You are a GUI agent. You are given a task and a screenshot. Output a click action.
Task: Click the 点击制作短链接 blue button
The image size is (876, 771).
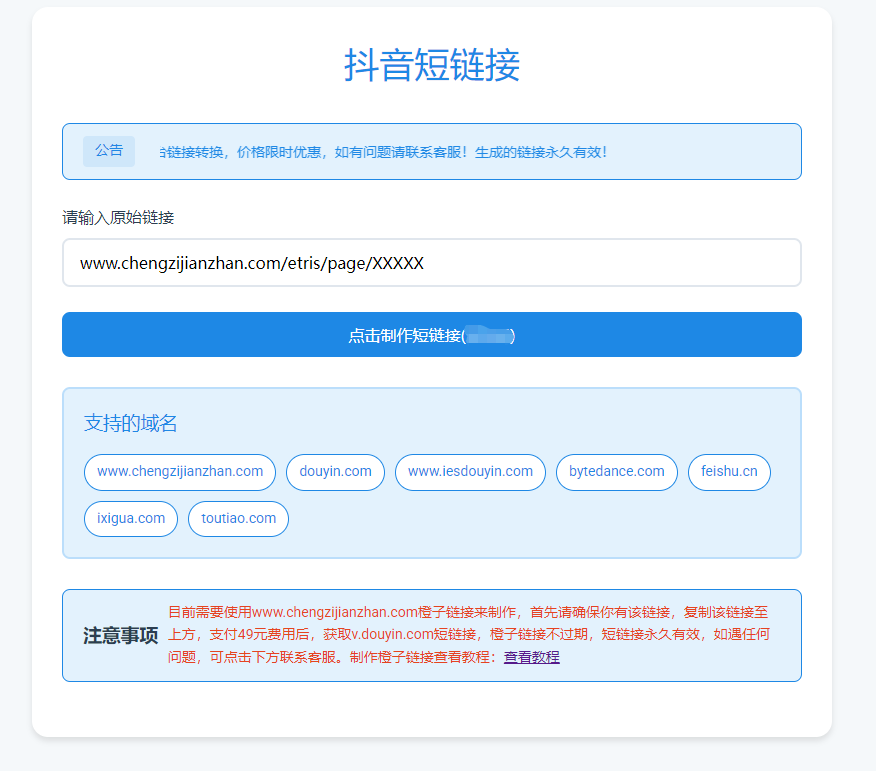(x=430, y=334)
